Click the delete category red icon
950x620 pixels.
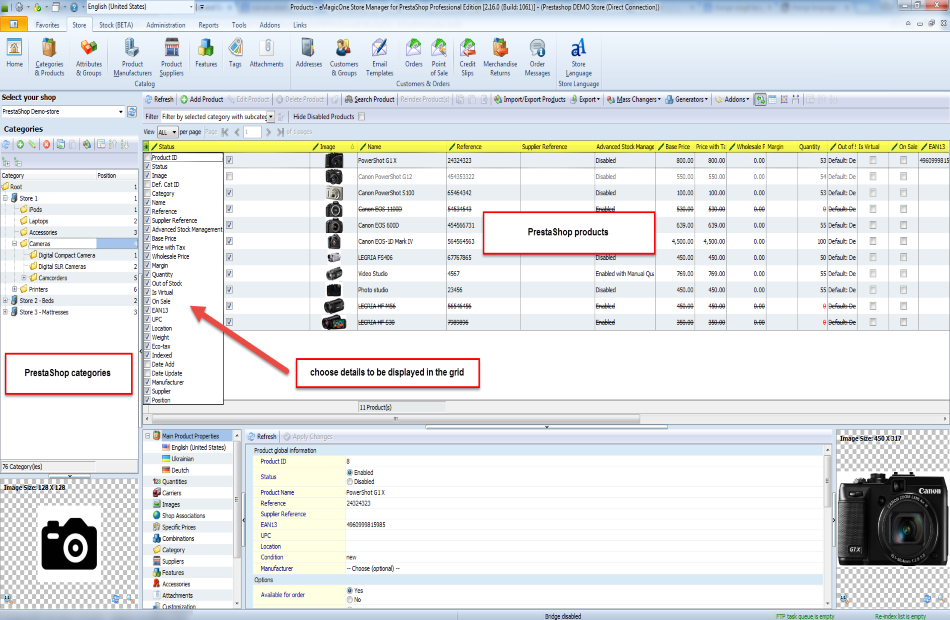click(x=46, y=144)
